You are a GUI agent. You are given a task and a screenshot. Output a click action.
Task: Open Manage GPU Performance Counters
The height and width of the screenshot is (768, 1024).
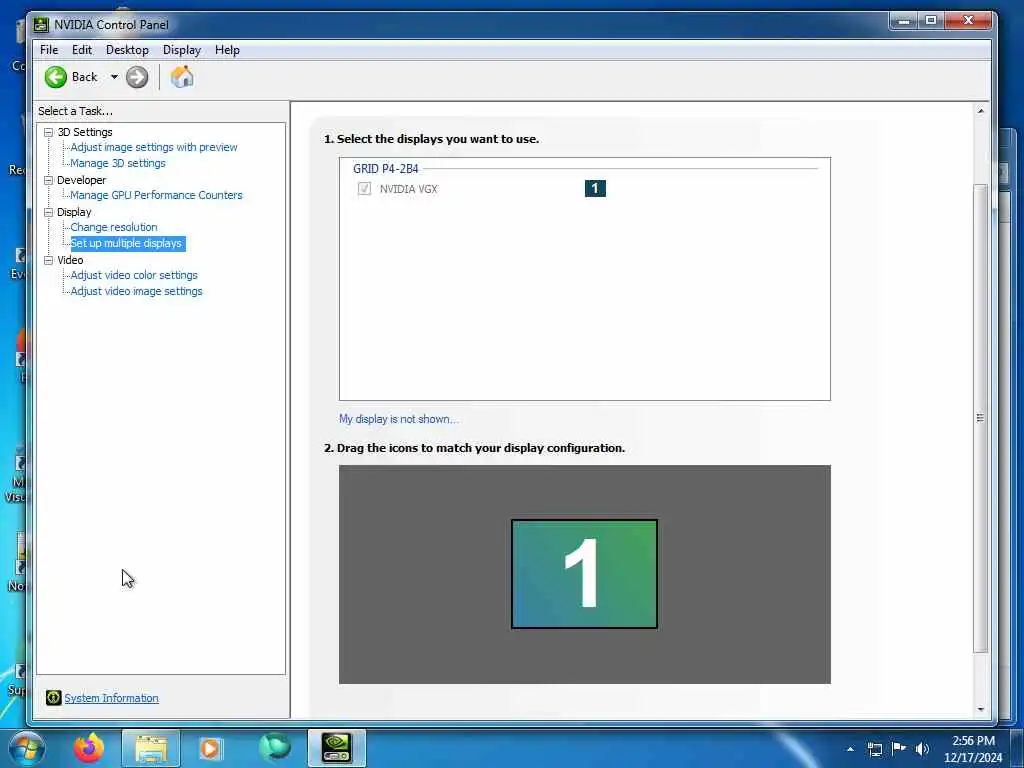[156, 195]
